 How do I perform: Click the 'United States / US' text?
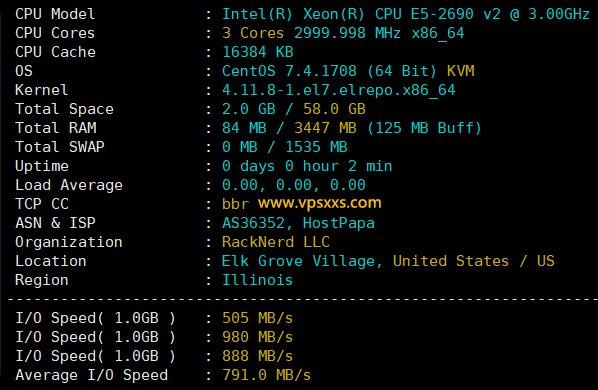[474, 261]
